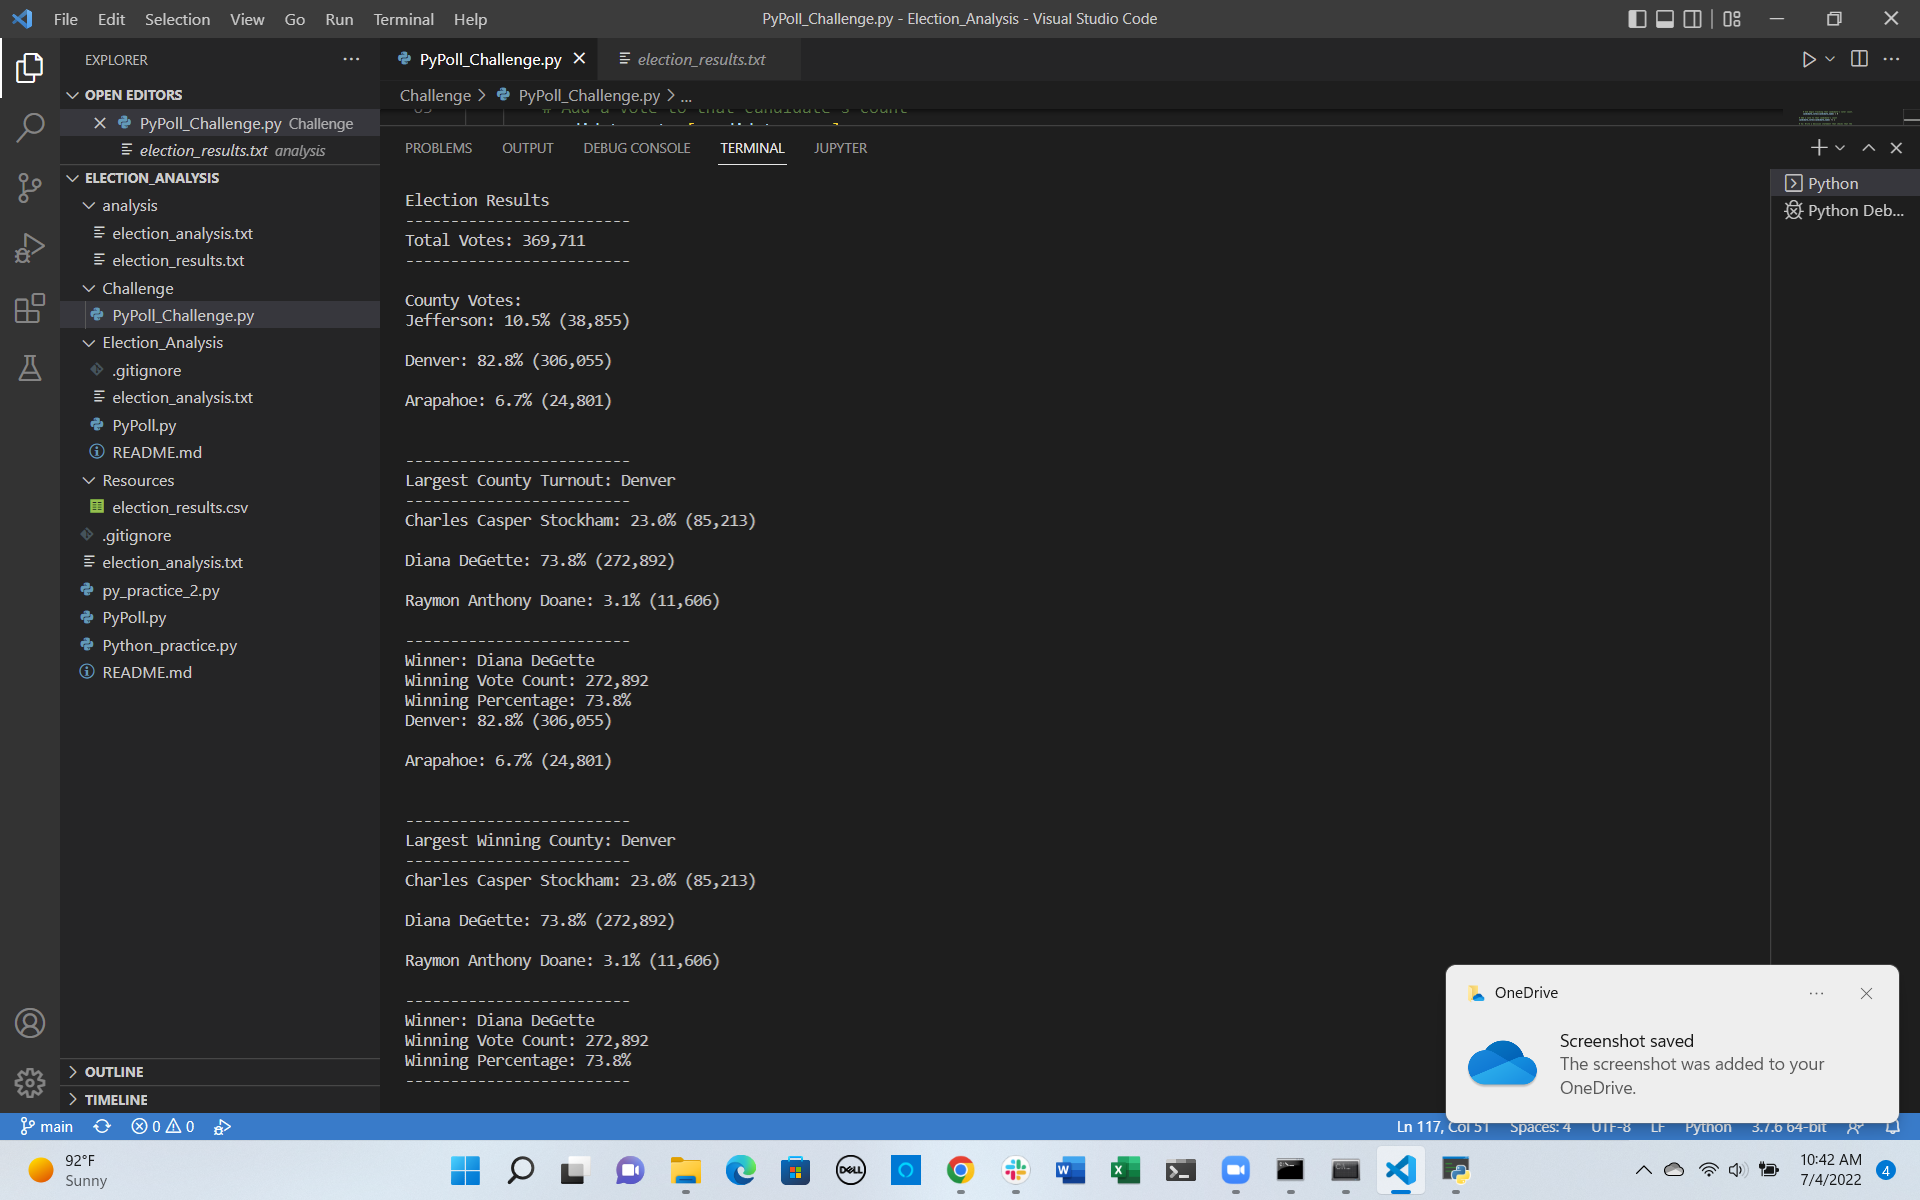Open the Manage settings gear
Screen dimensions: 1920x1200
coord(30,1082)
